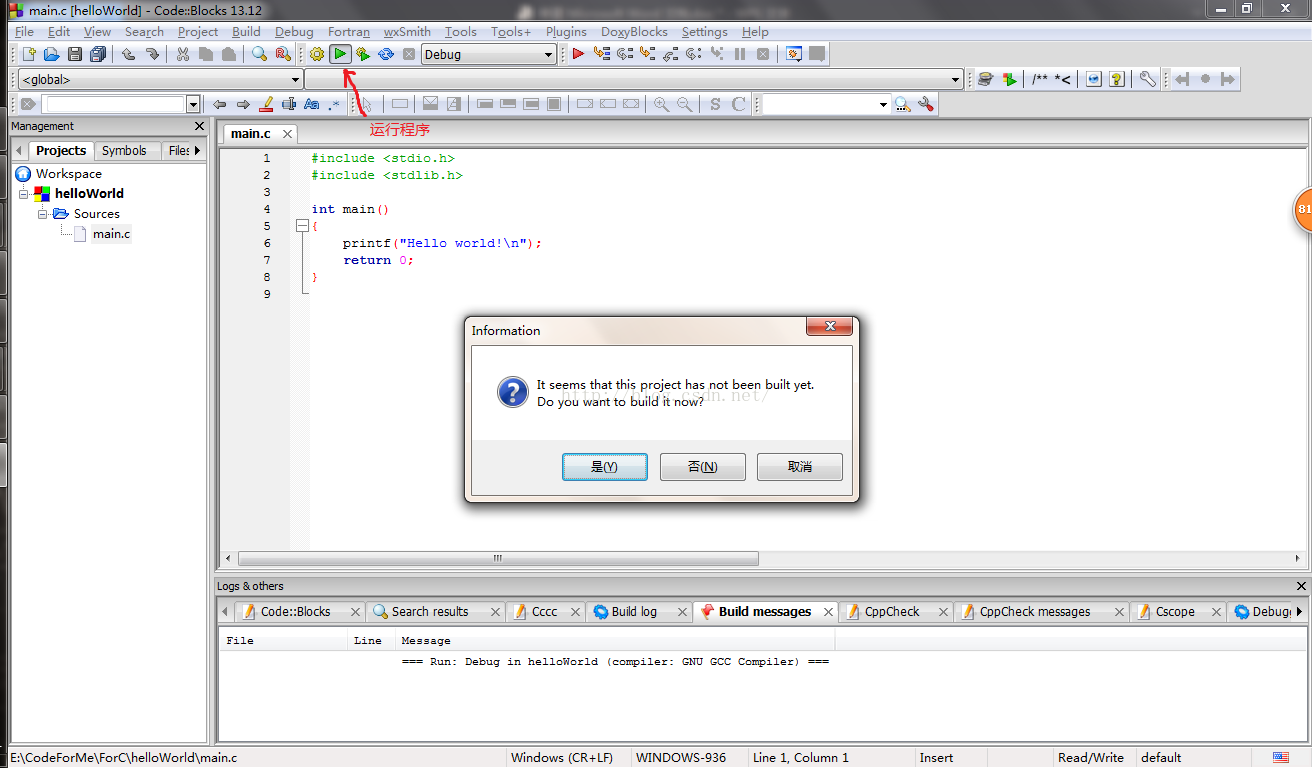
Task: Collapse the helloWorld project node
Action: point(23,194)
